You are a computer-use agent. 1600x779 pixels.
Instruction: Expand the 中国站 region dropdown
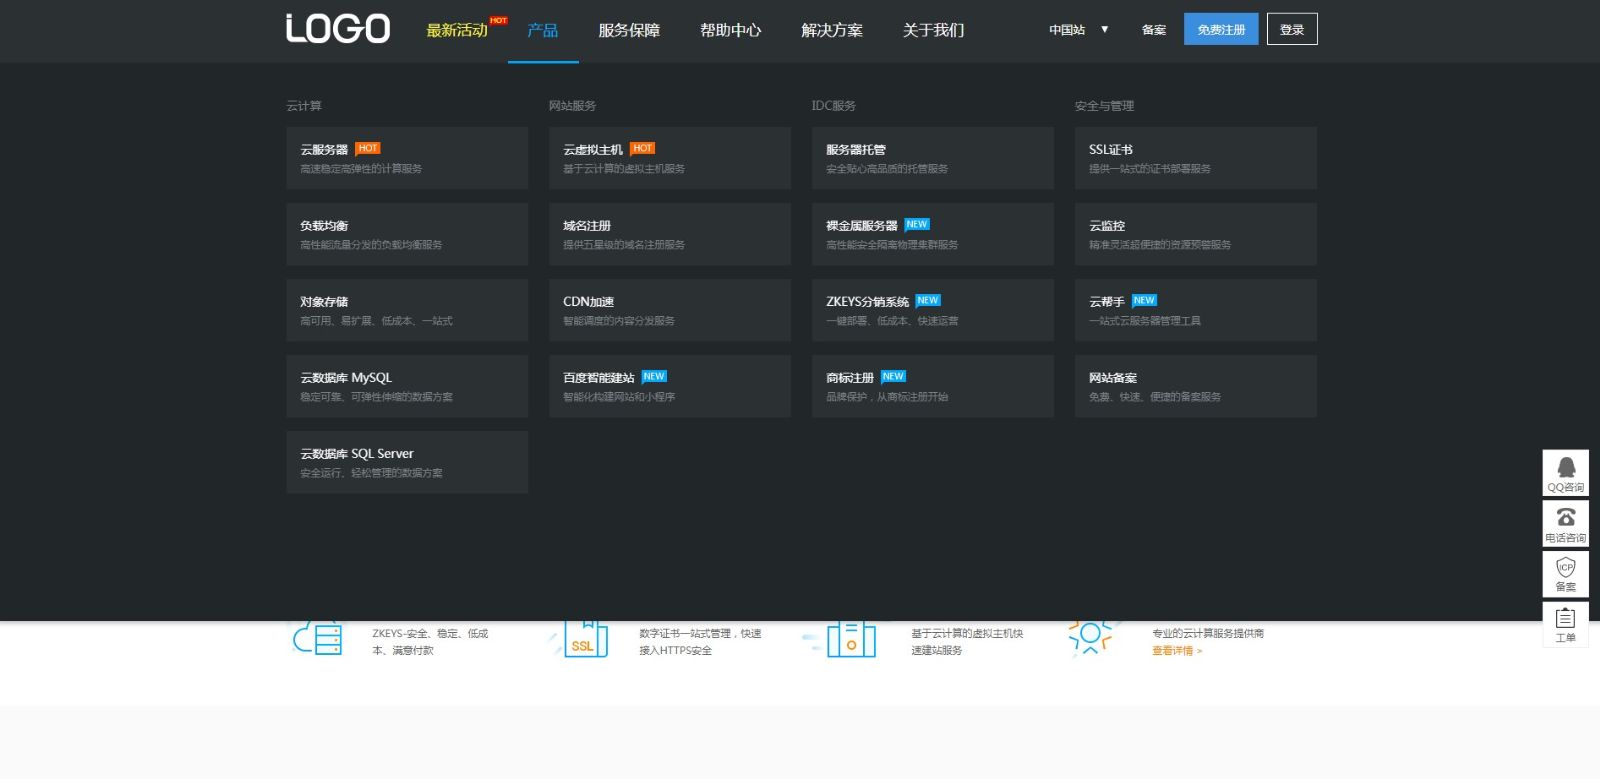[1078, 30]
